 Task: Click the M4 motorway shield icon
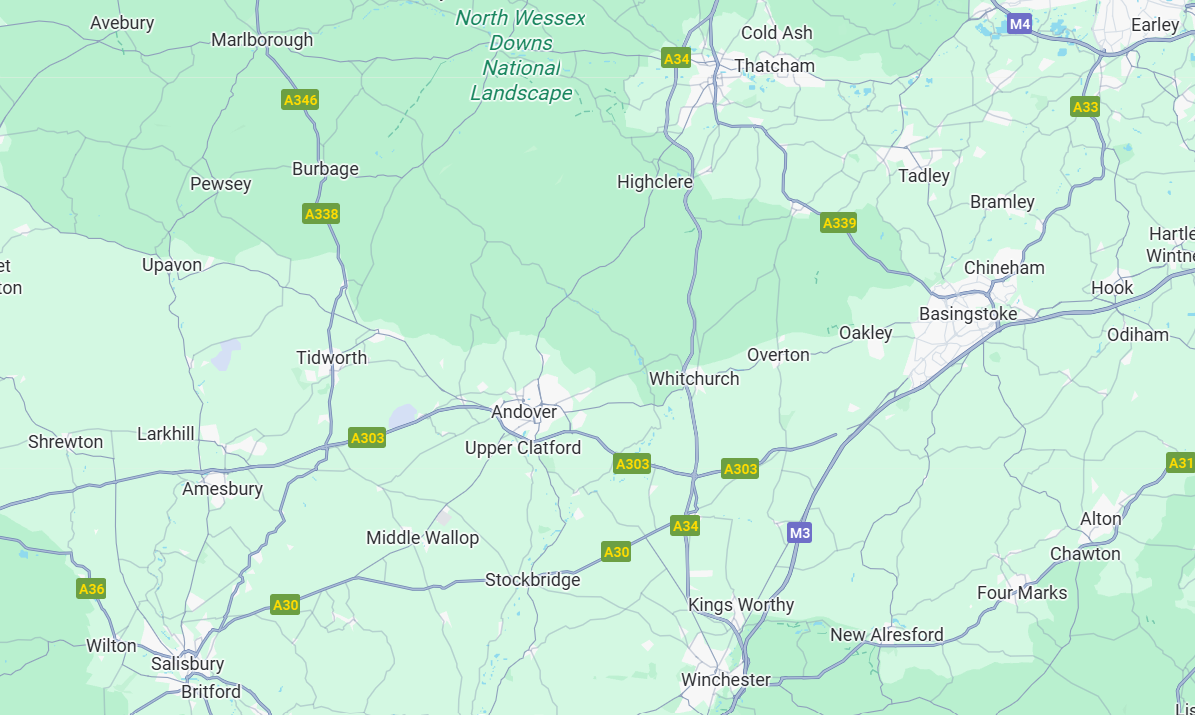tap(1020, 24)
